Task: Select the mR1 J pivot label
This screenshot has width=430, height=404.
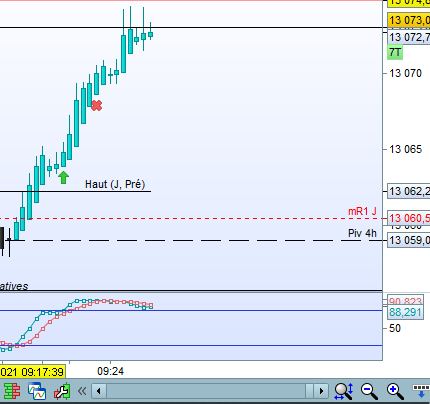Action: (x=362, y=211)
